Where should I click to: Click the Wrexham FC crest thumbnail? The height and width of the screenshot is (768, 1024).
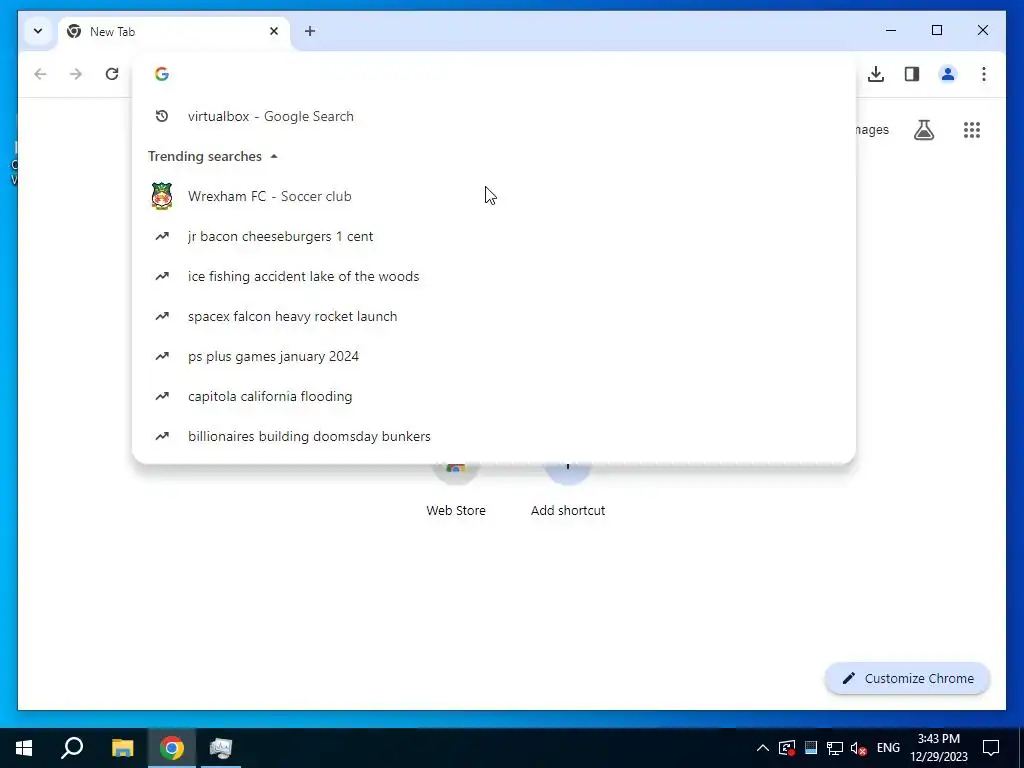(x=162, y=196)
